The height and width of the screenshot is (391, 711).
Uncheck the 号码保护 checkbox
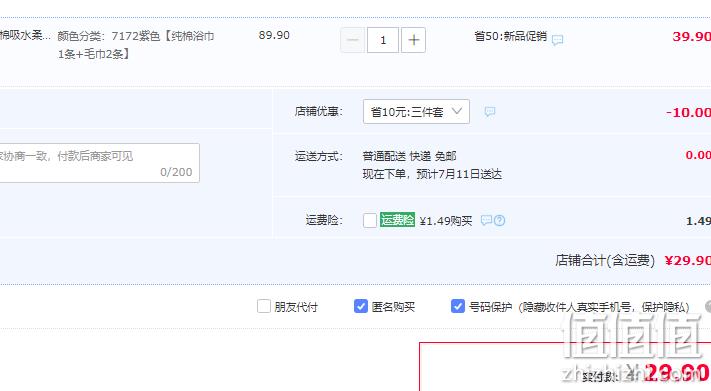458,306
